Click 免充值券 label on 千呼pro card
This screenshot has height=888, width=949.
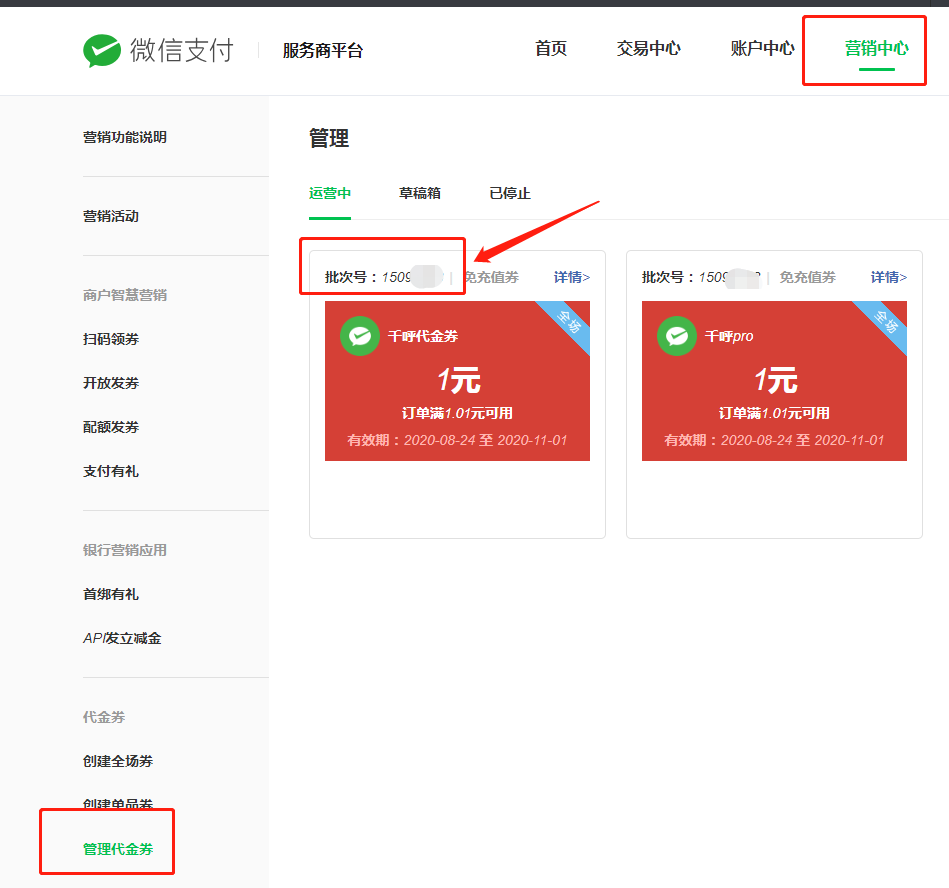807,277
